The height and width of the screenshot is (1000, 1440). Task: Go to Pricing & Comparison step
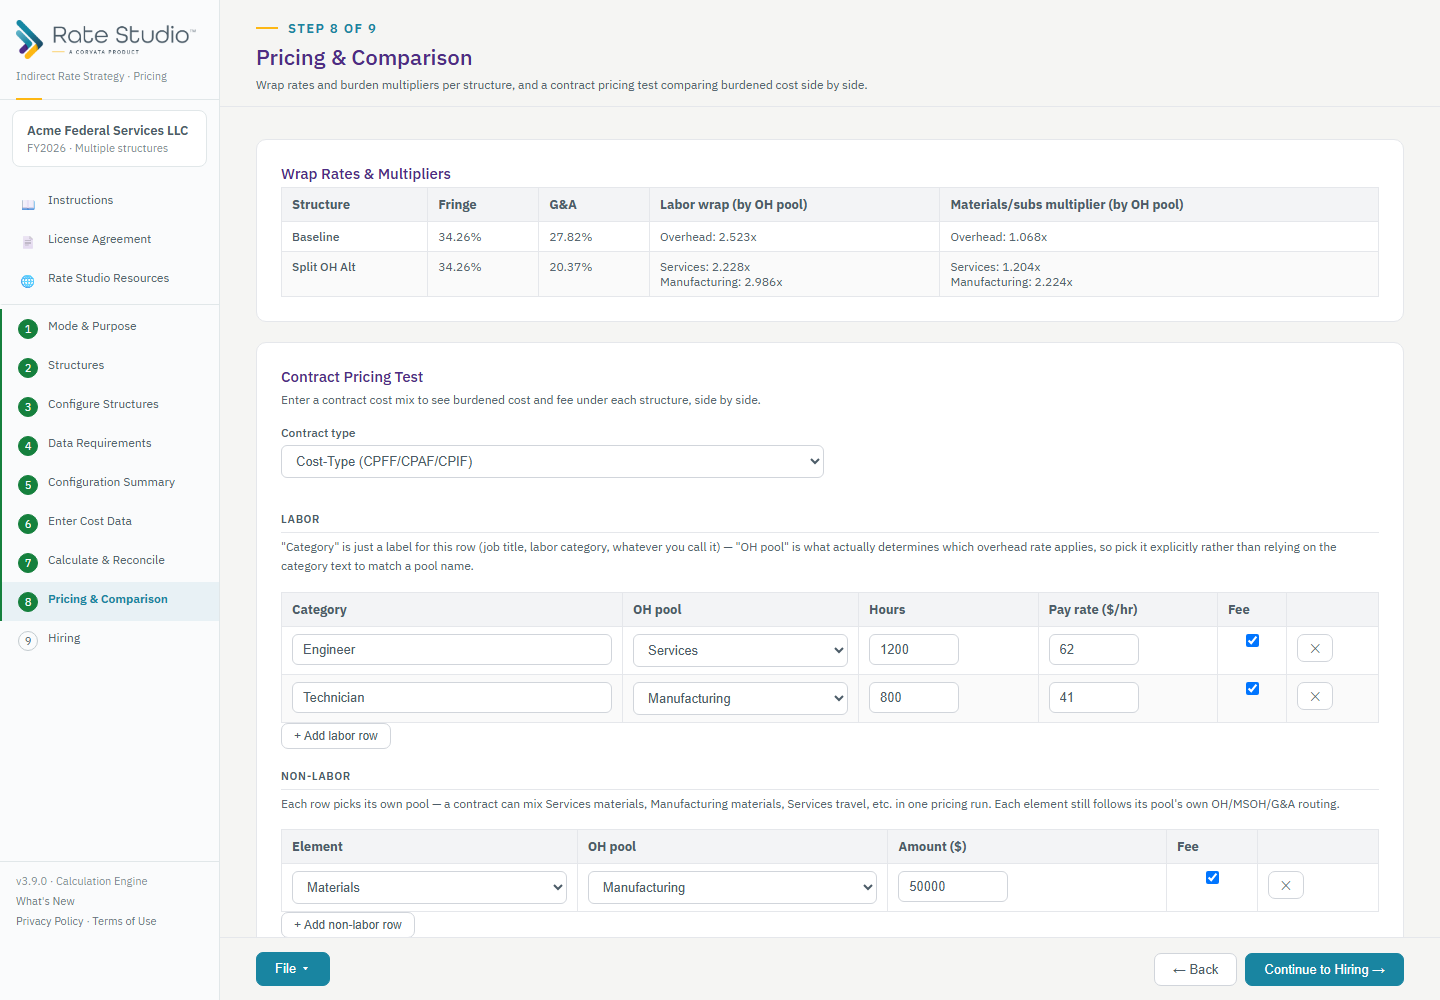coord(108,600)
